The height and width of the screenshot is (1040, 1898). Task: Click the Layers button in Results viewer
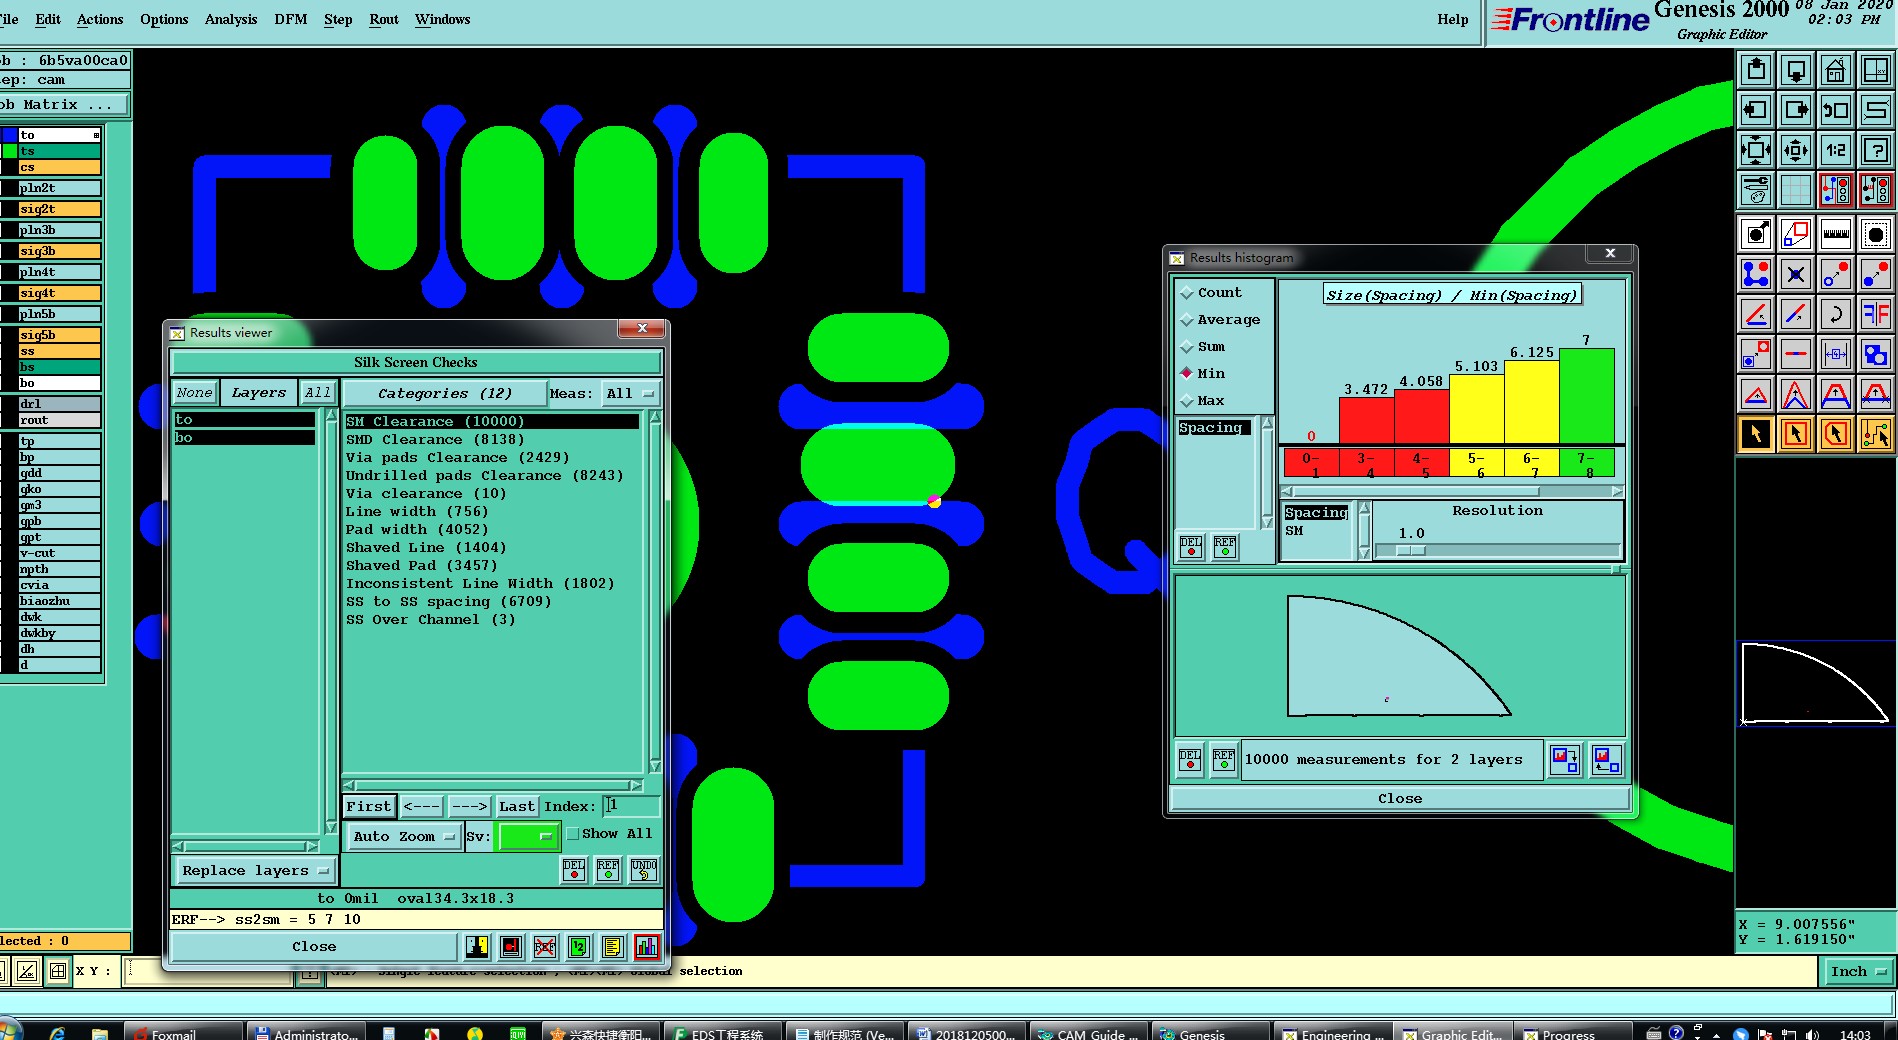(x=258, y=393)
